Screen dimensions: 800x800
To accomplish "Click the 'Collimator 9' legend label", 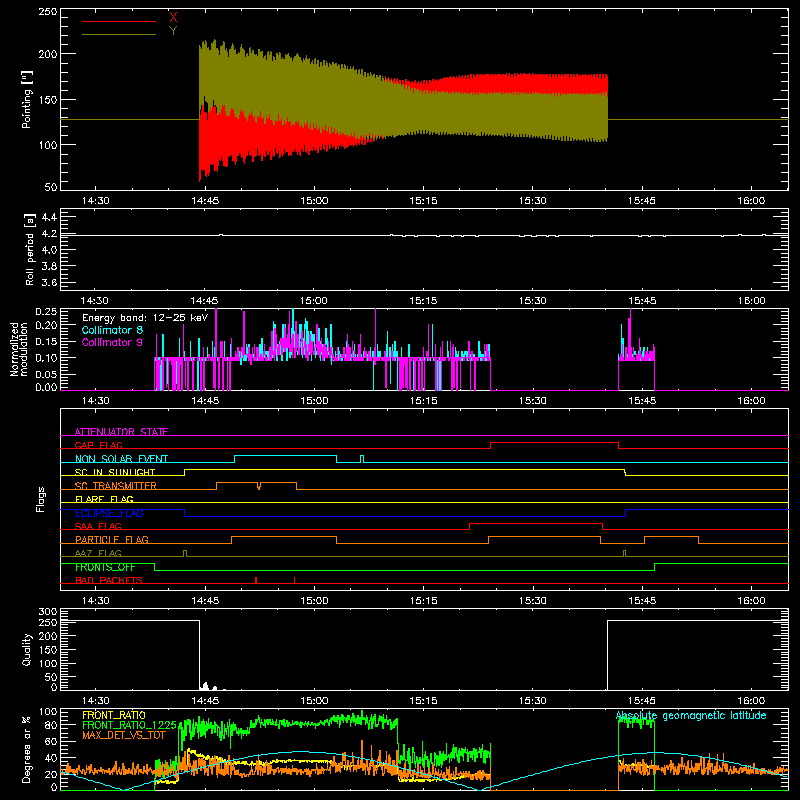I will 112,342.
